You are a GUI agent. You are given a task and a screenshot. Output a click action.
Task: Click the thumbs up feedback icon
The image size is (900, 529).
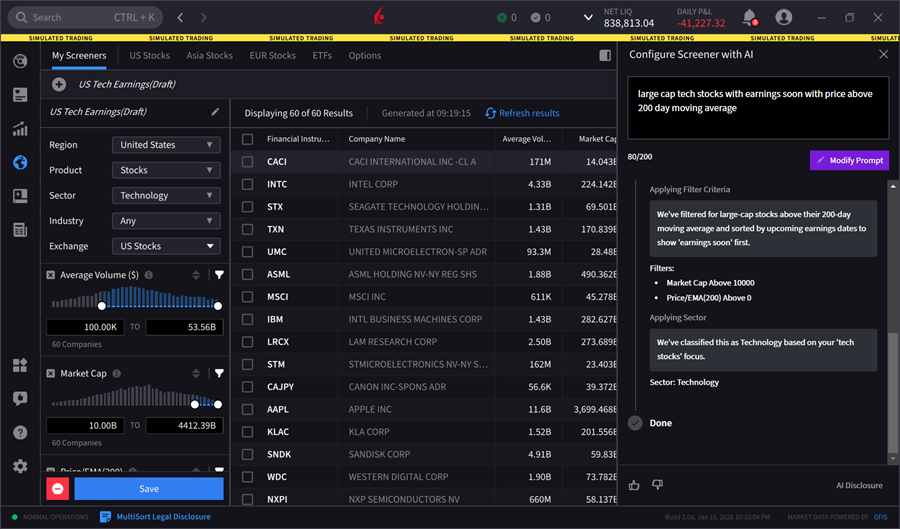(x=634, y=485)
